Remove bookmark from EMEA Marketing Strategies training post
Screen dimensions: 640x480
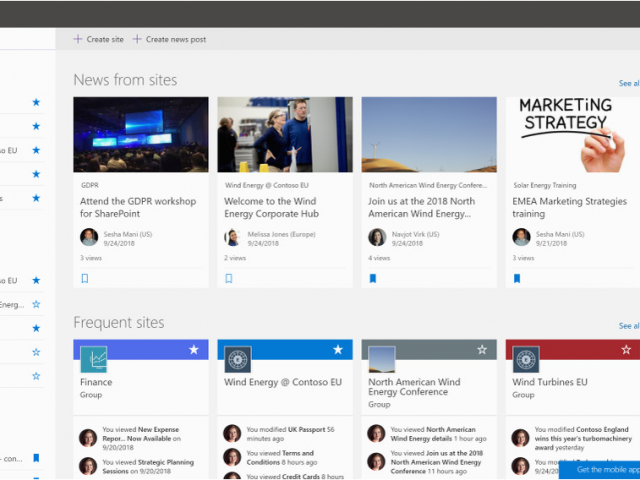(517, 278)
